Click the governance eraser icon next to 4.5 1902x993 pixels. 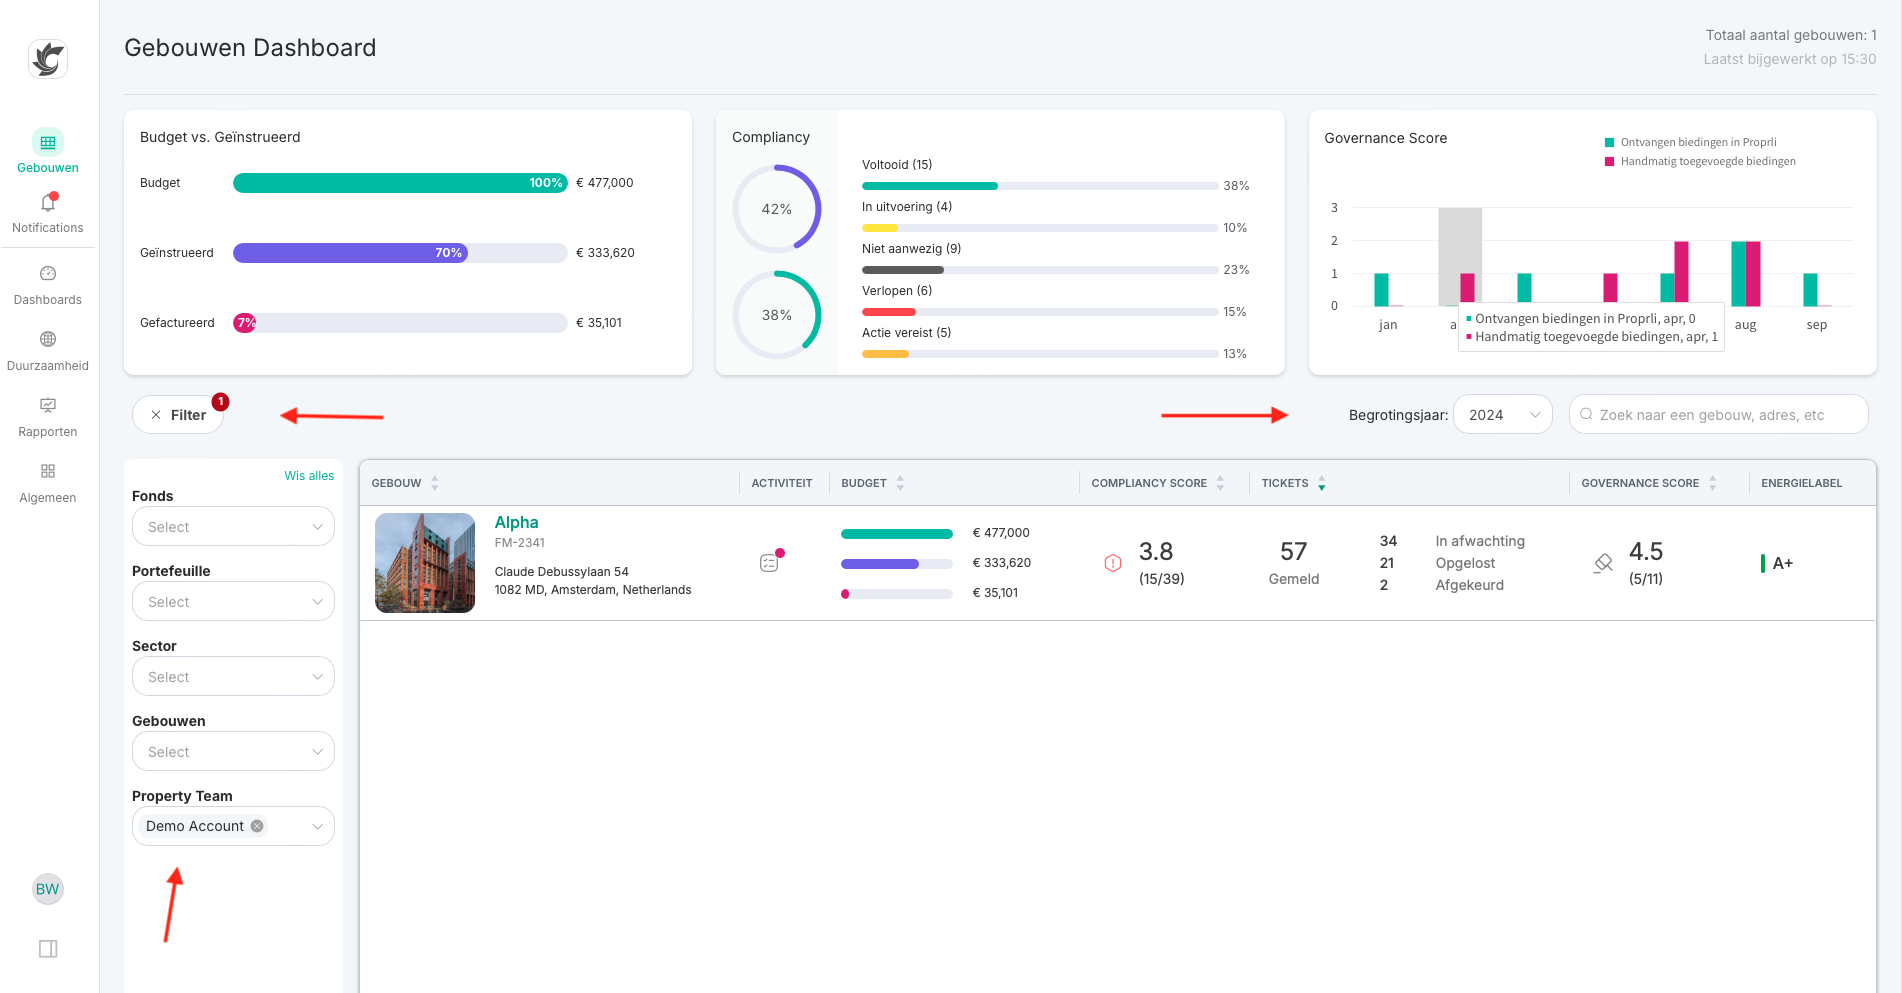click(x=1602, y=562)
